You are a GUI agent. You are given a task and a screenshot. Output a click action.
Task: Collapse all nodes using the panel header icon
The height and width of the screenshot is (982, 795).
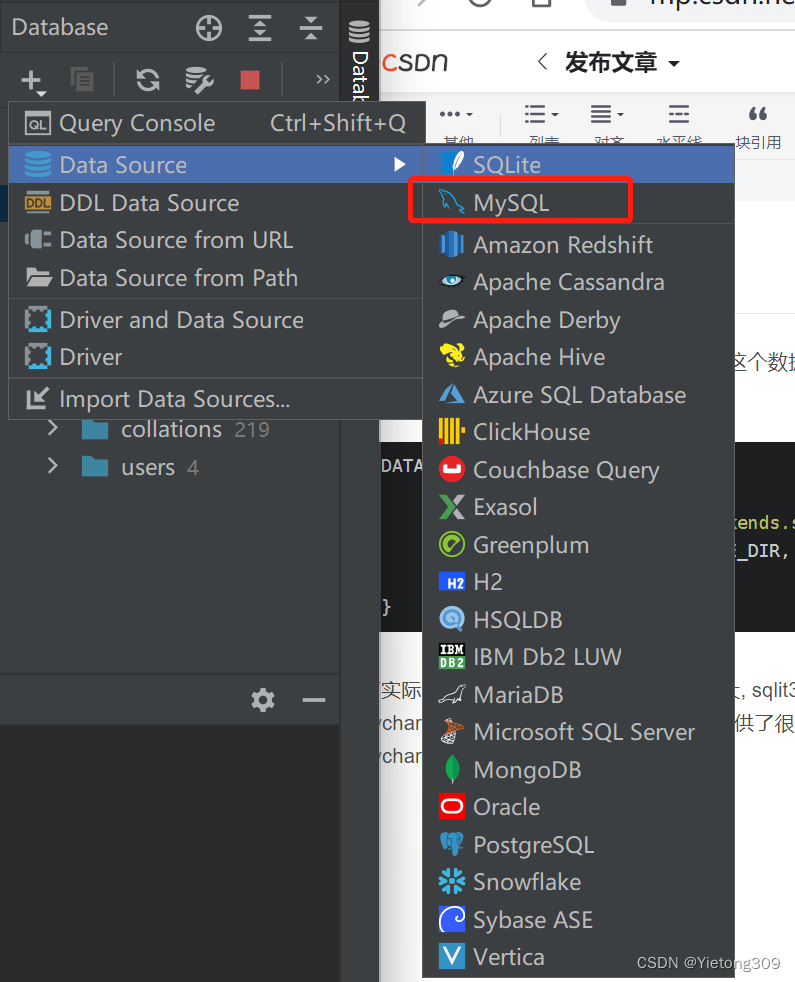tap(313, 28)
